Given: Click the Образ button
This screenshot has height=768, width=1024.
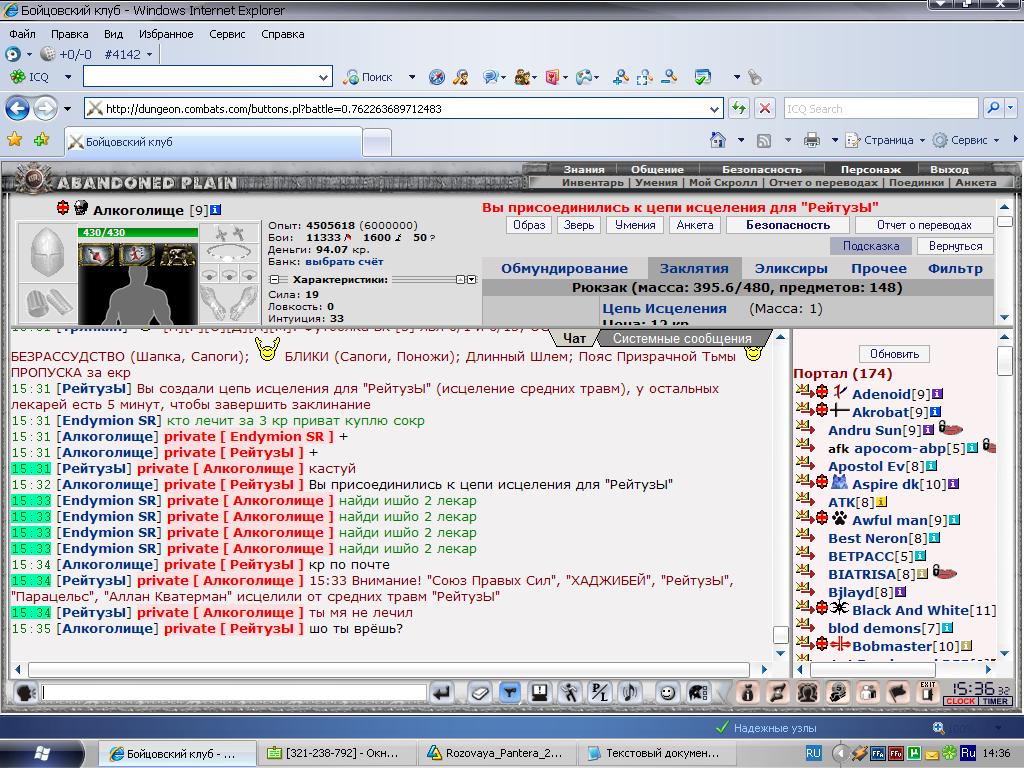Looking at the screenshot, I should click(529, 225).
